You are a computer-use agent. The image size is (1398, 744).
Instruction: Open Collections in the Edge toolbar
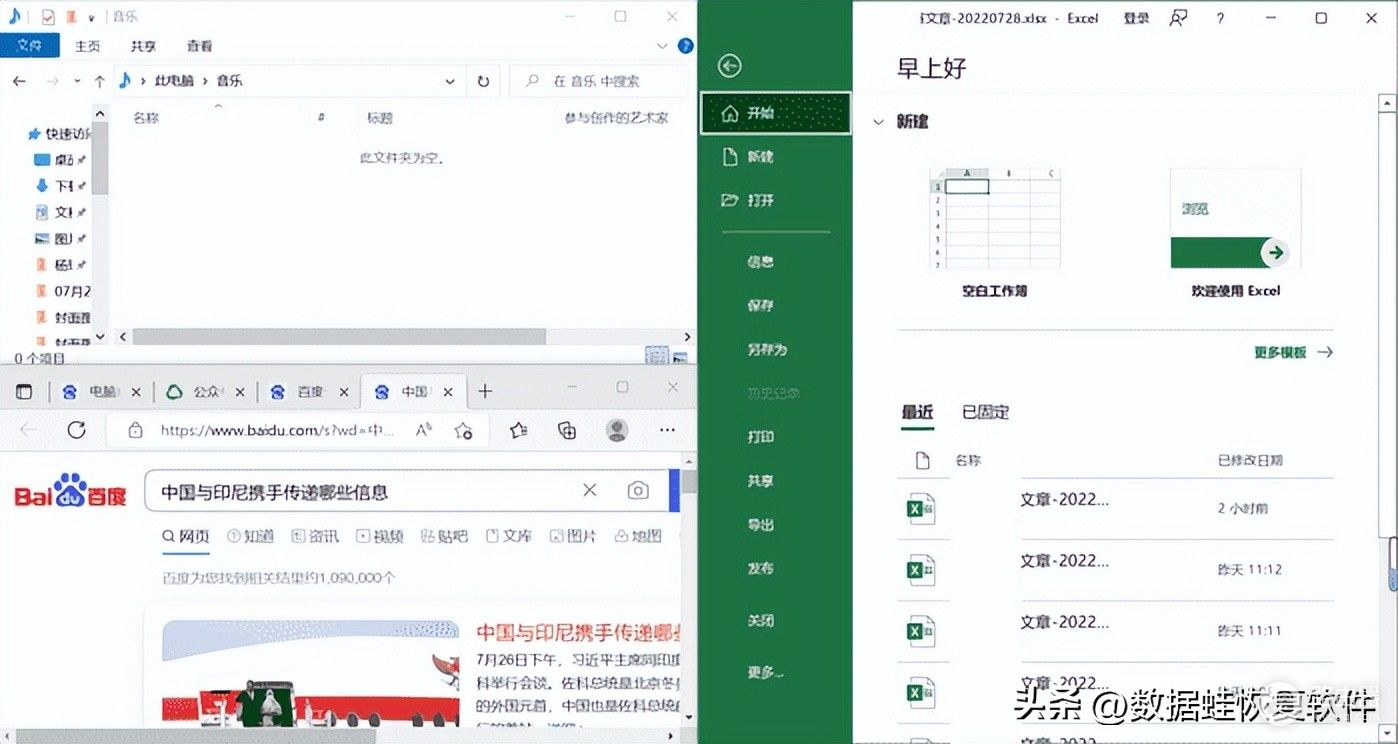coord(567,430)
